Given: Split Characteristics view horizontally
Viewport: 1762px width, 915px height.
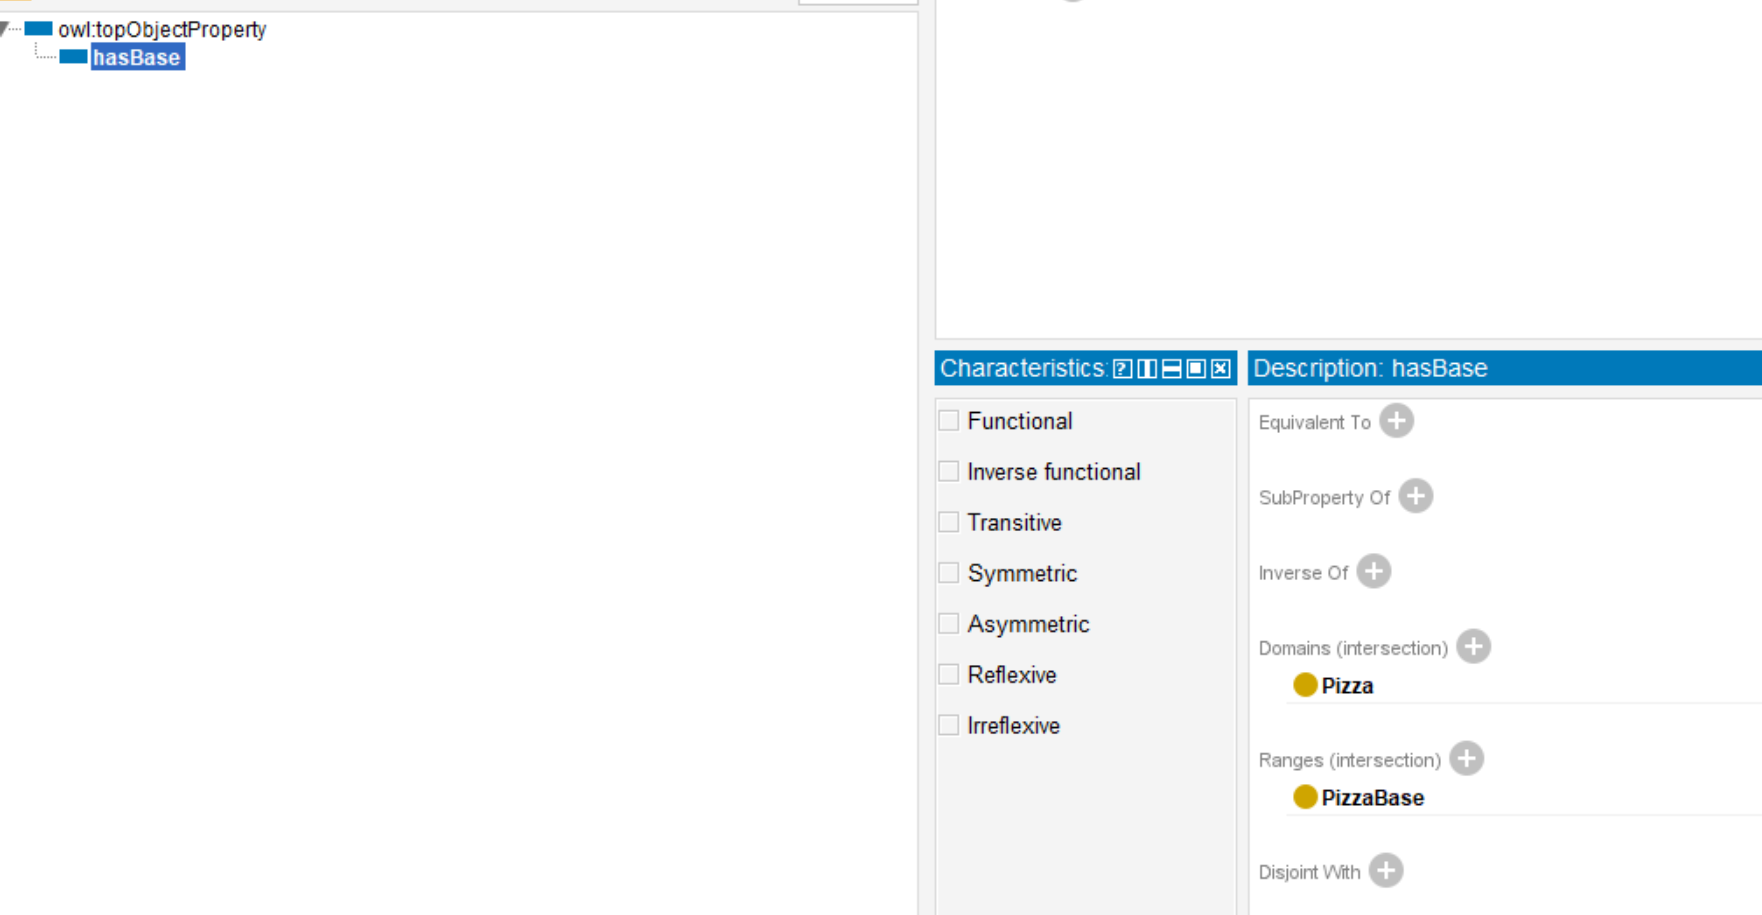Looking at the screenshot, I should (1171, 369).
